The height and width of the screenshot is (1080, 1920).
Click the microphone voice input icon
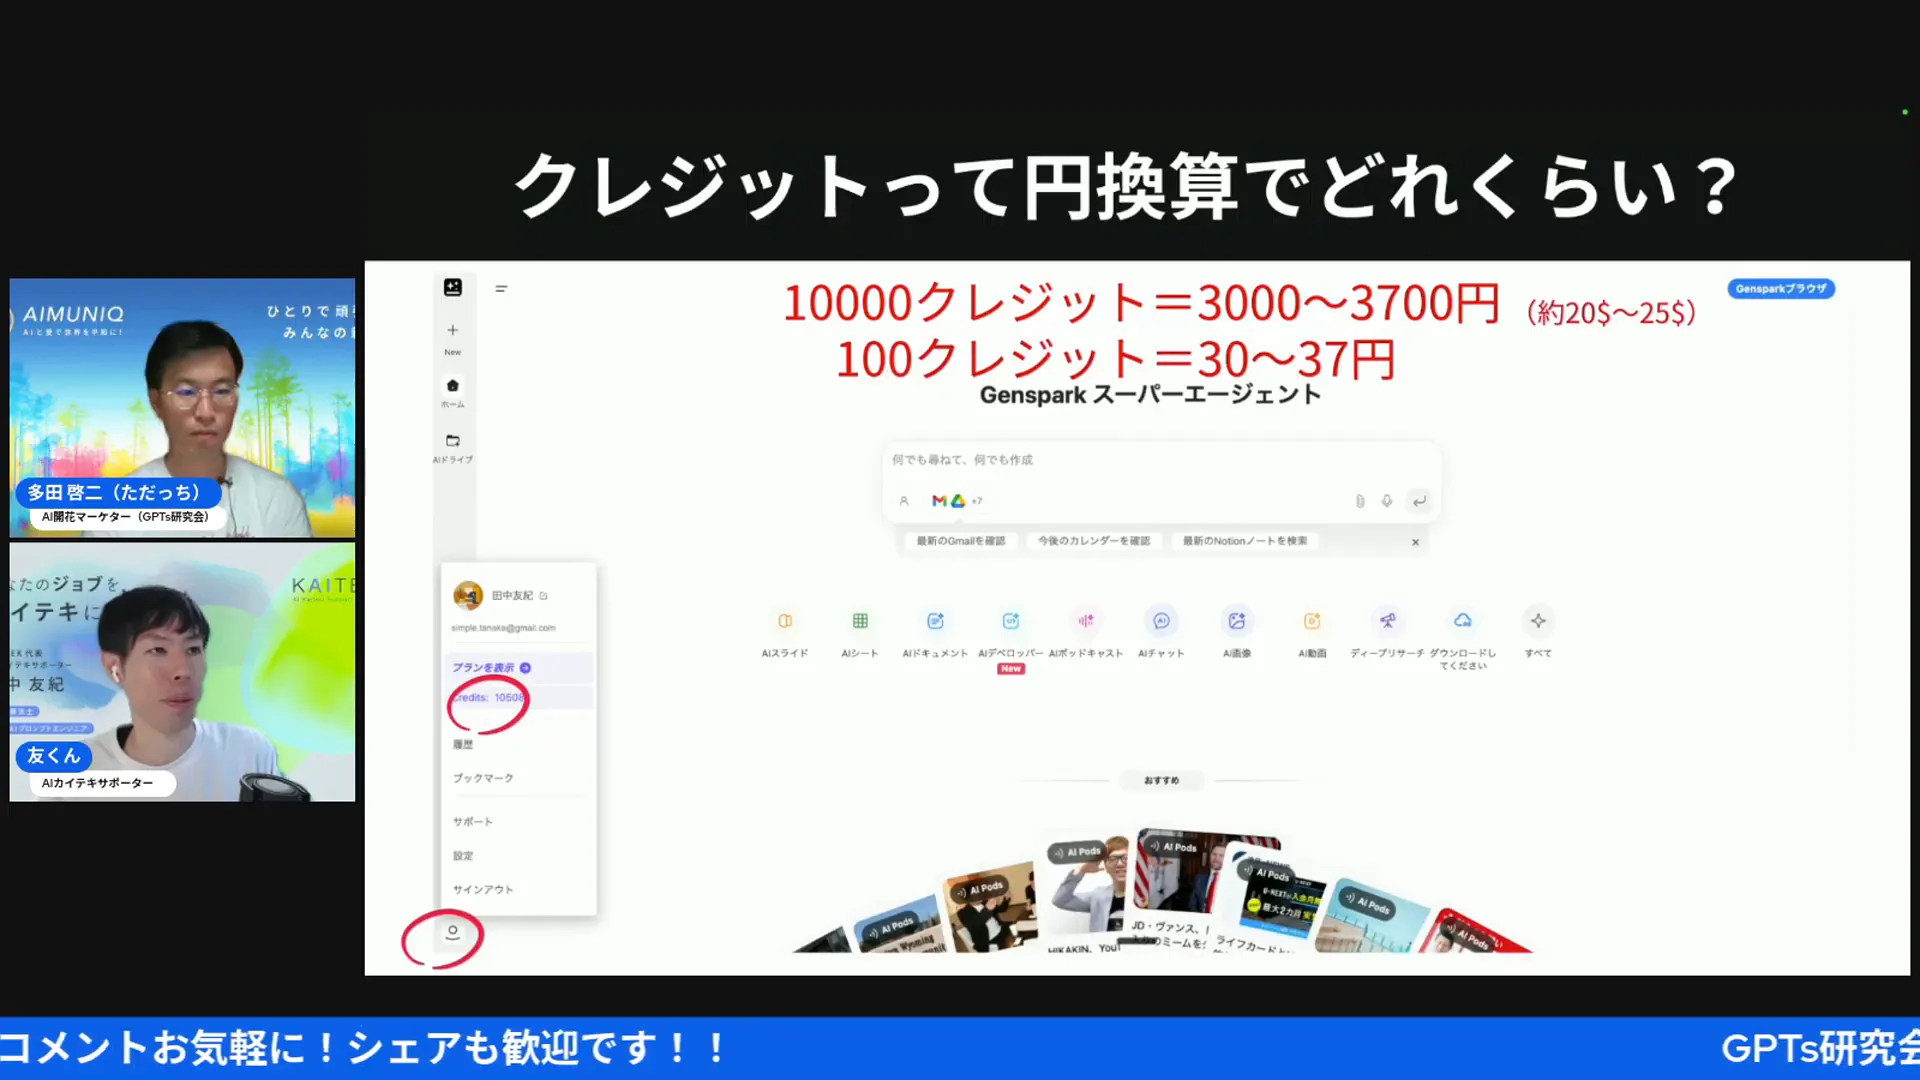coord(1387,501)
